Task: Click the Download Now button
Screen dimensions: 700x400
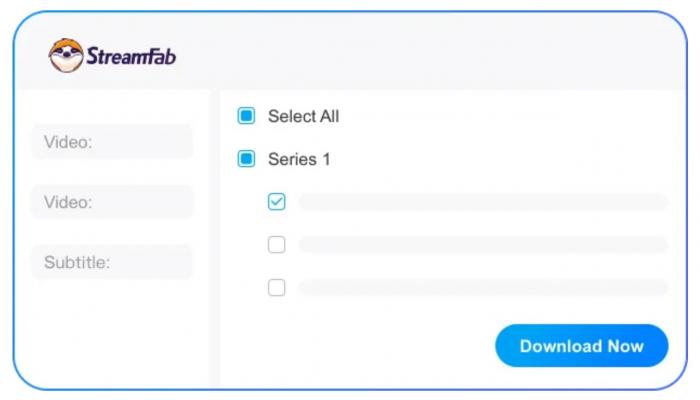Action: pos(582,346)
